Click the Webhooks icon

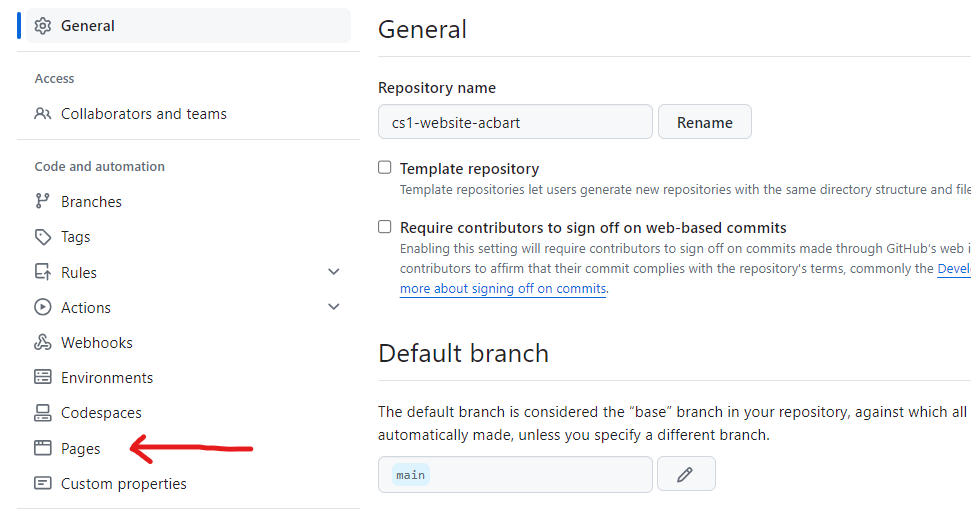[x=43, y=342]
